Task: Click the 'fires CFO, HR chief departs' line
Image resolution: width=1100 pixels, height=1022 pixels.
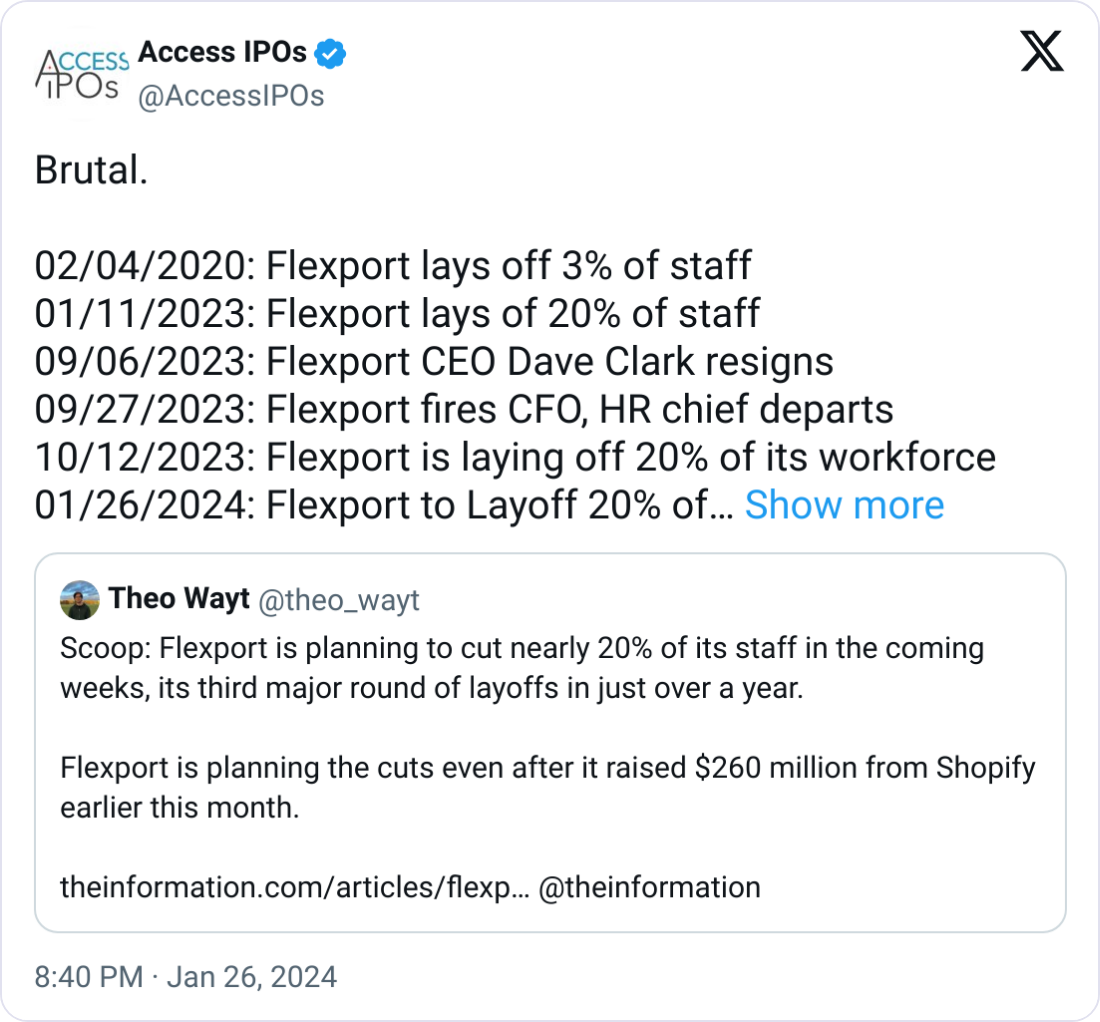Action: (x=464, y=409)
